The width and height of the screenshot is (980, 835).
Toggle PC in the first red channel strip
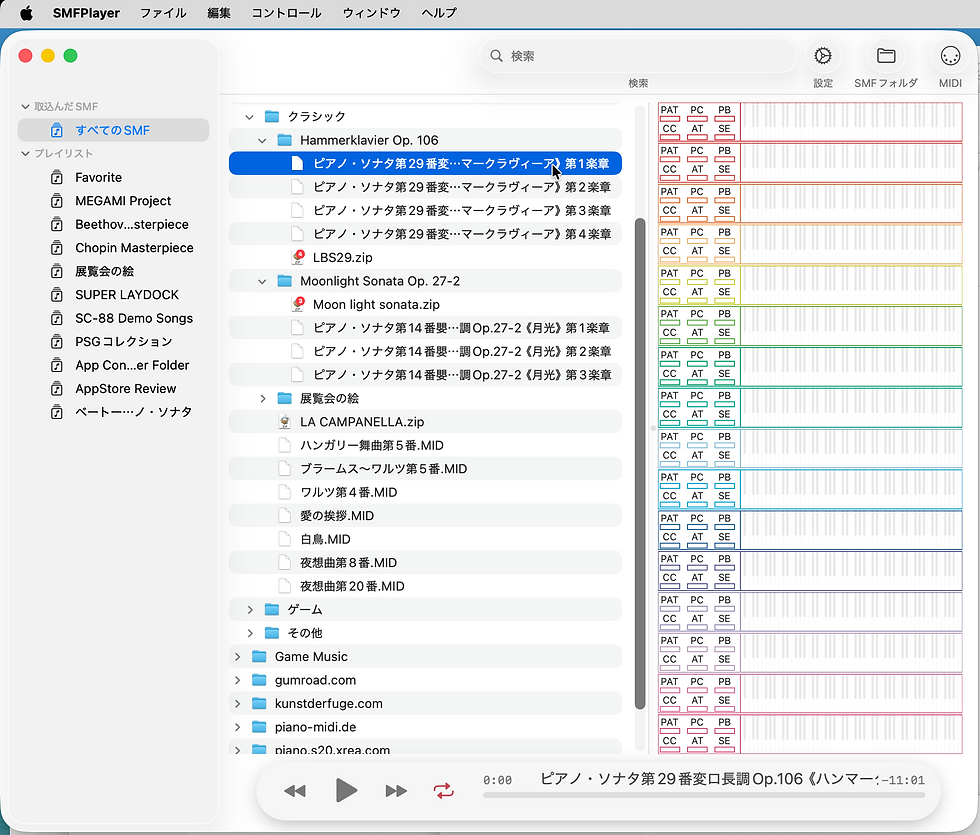[x=697, y=112]
